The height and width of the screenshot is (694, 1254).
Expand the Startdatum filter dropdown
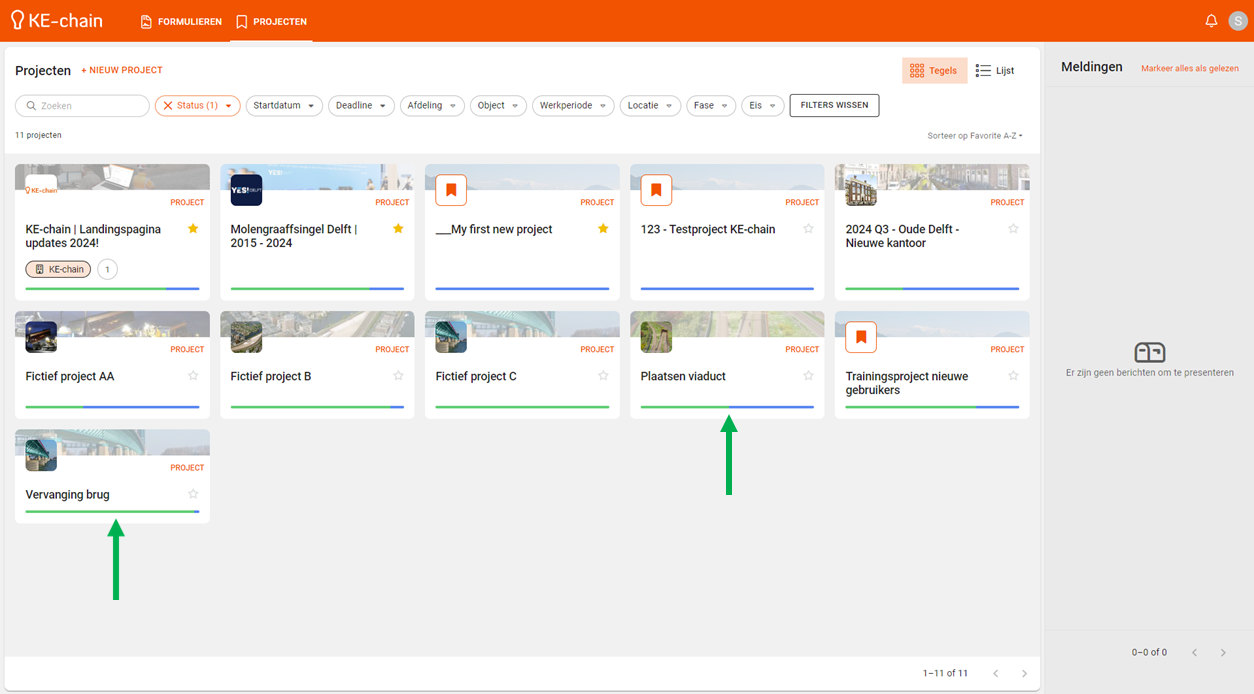click(x=284, y=106)
